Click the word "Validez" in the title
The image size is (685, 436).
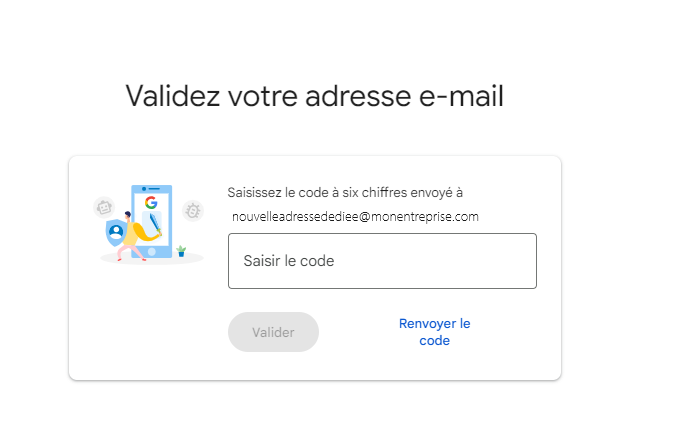[x=173, y=96]
